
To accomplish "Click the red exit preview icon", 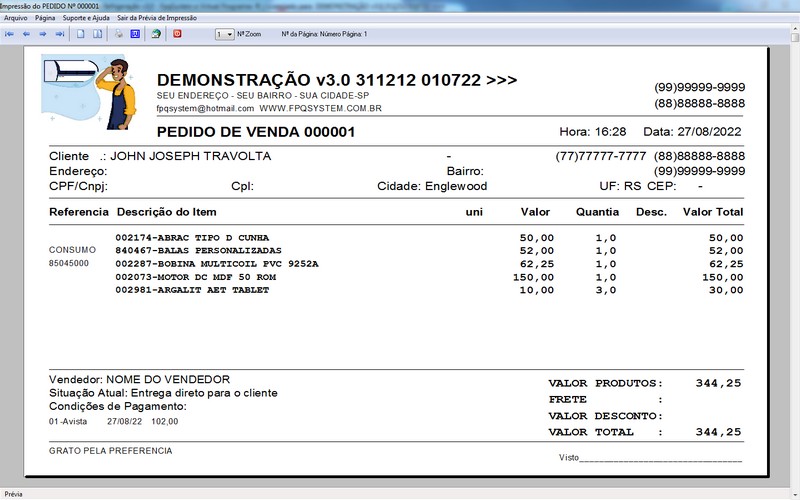I will 177,34.
